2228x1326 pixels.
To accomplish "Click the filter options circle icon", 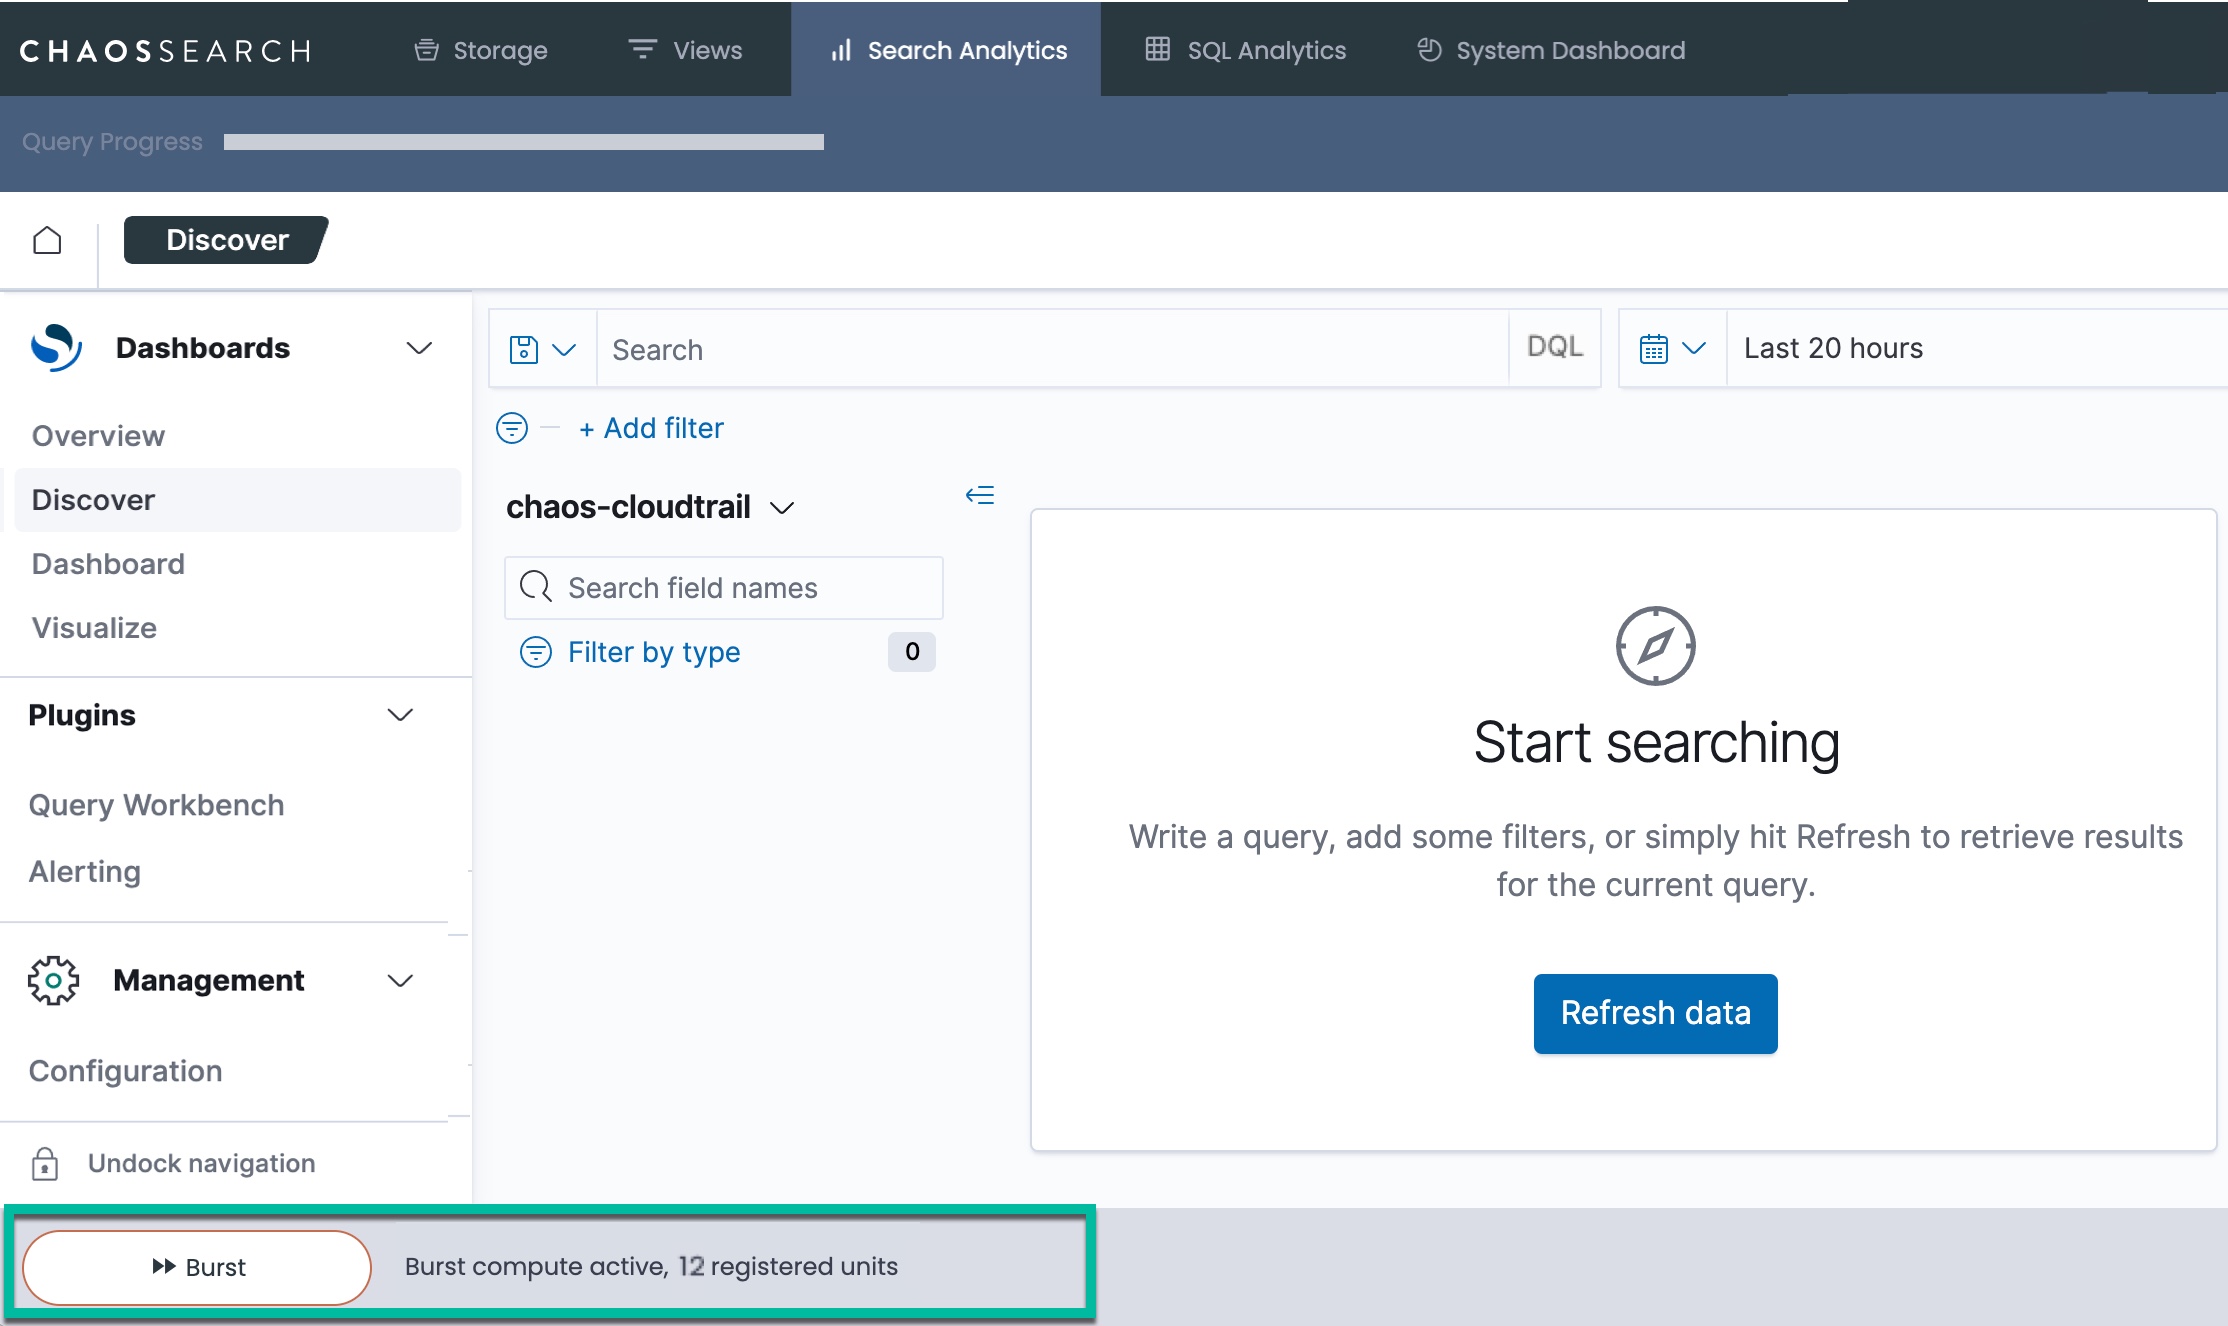I will pos(512,428).
